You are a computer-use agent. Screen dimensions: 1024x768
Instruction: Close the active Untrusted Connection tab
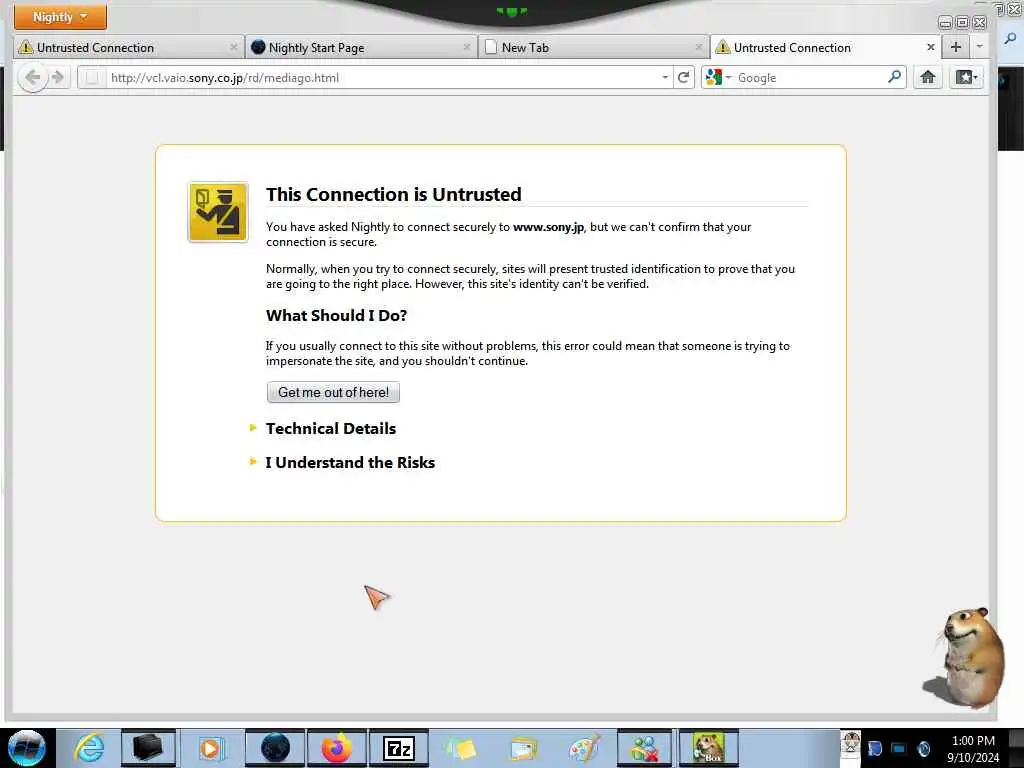coord(931,47)
